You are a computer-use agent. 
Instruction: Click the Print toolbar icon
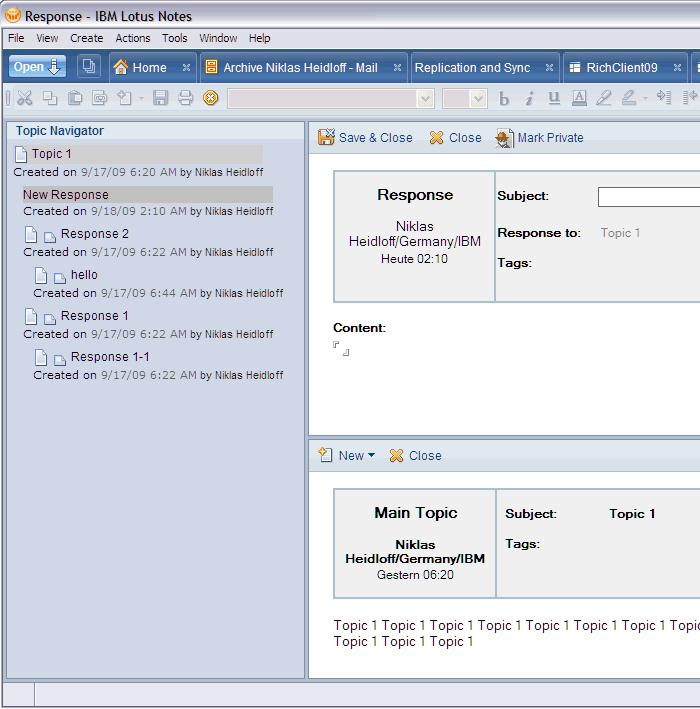pyautogui.click(x=185, y=98)
